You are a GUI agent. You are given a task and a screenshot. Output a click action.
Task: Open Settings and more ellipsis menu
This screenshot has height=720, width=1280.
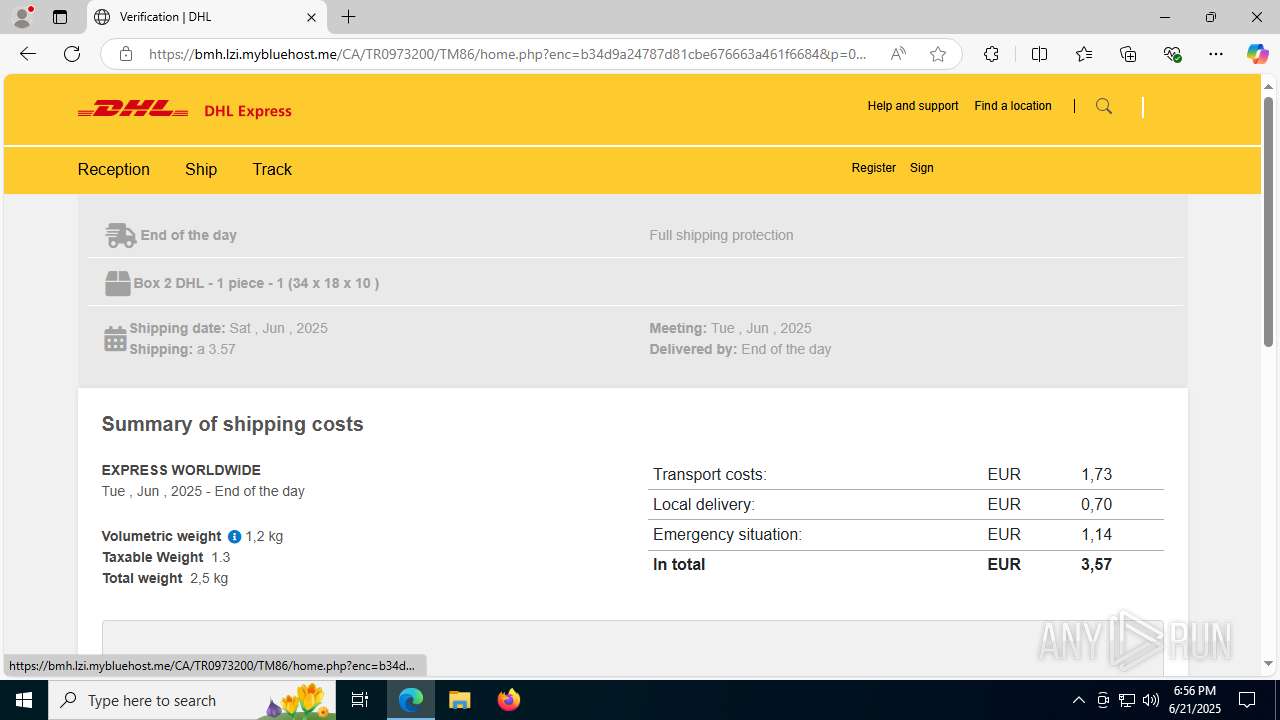[x=1216, y=54]
